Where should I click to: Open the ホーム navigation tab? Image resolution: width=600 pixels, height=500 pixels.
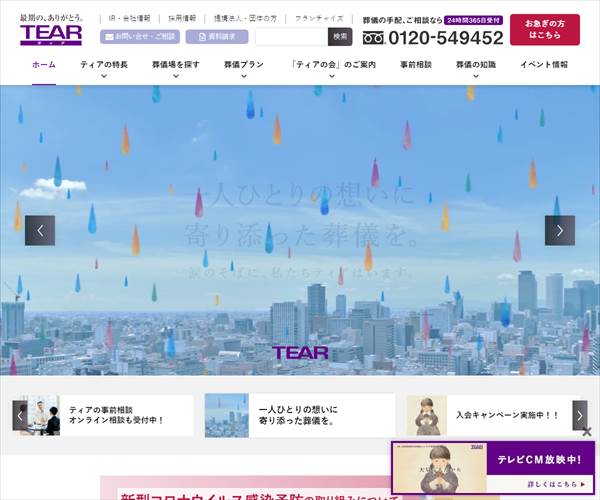pos(44,65)
